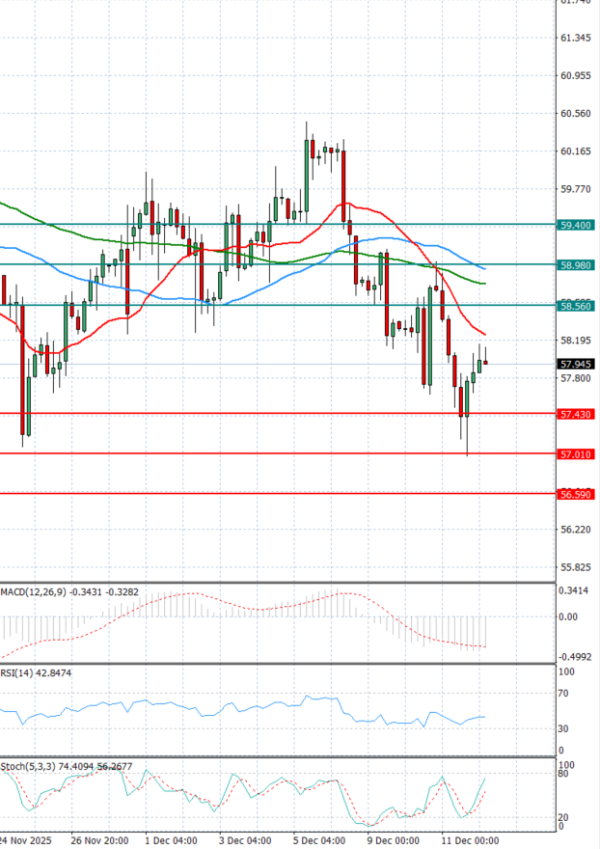Click the 57.010 red support price tag

point(576,454)
